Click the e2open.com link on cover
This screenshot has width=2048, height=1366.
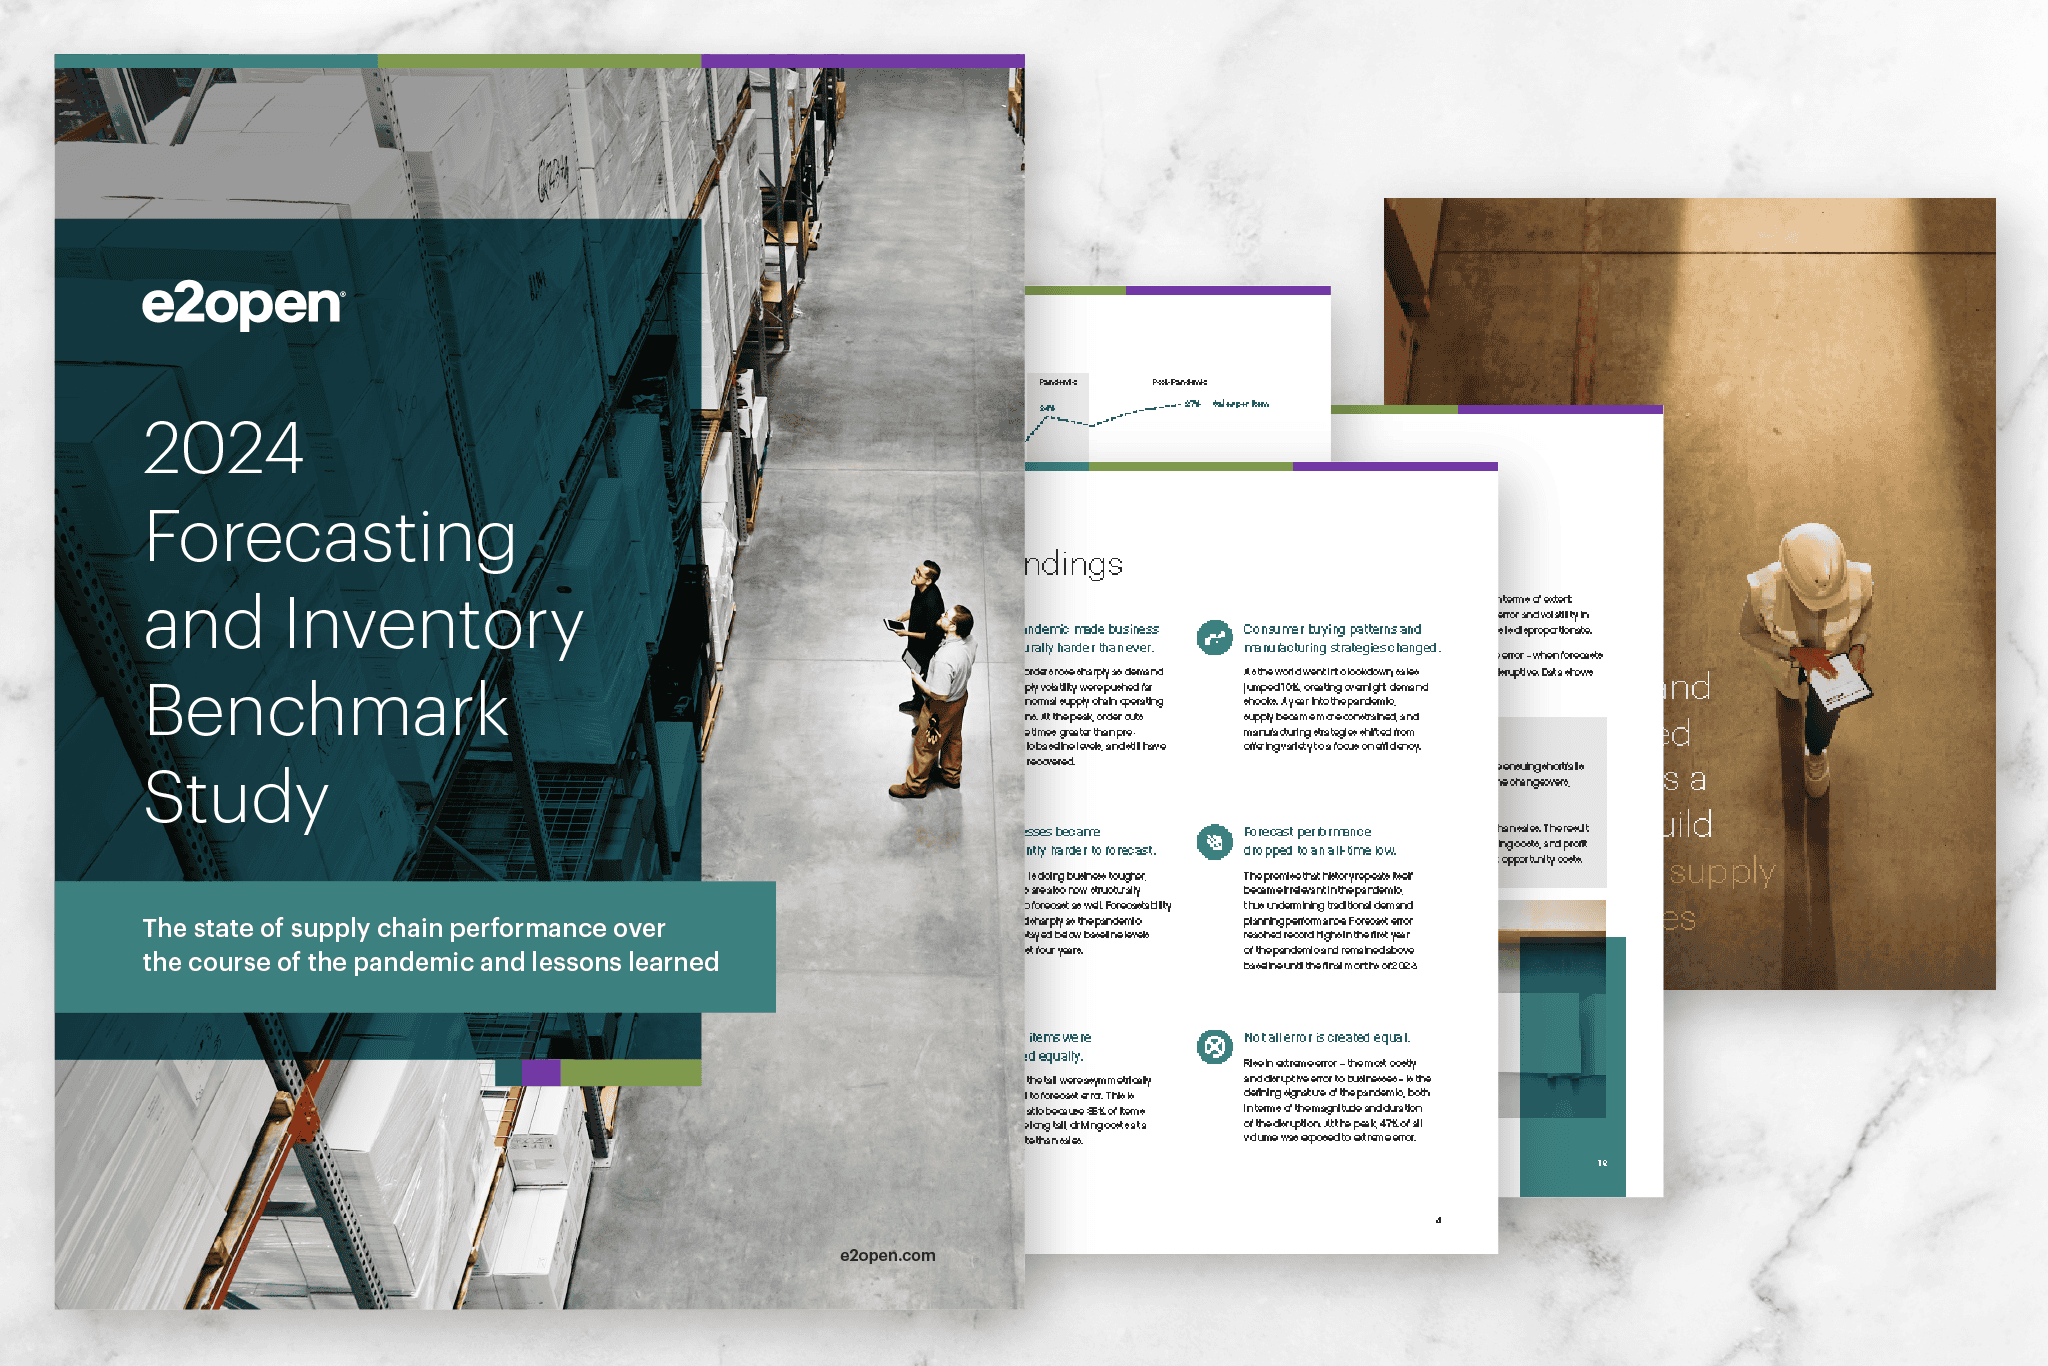[x=887, y=1255]
